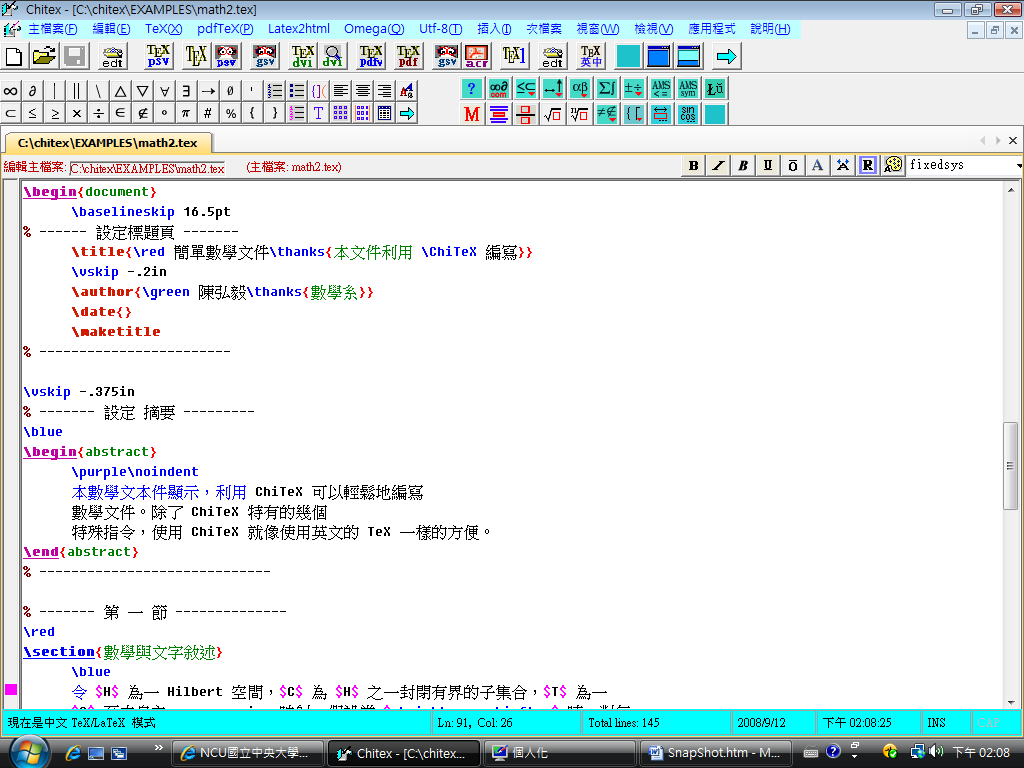Insert the for-all symbol
The width and height of the screenshot is (1024, 768).
[x=165, y=91]
